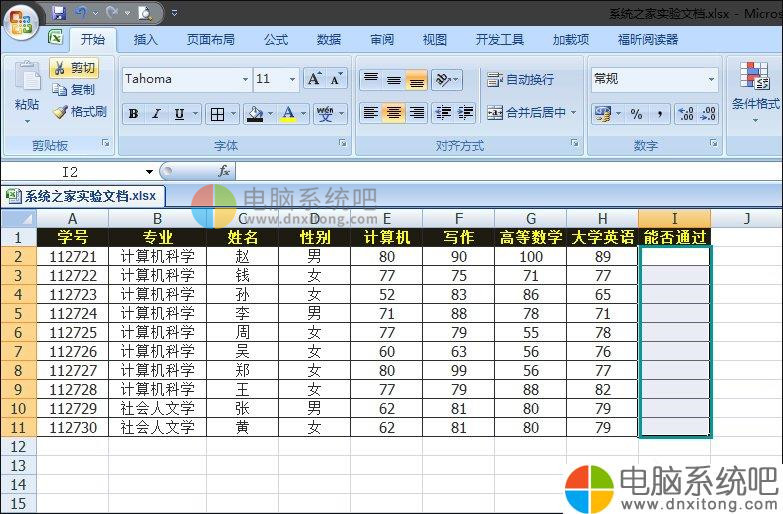The height and width of the screenshot is (514, 783).
Task: Open the Tahoma font name dropdown
Action: 245,79
